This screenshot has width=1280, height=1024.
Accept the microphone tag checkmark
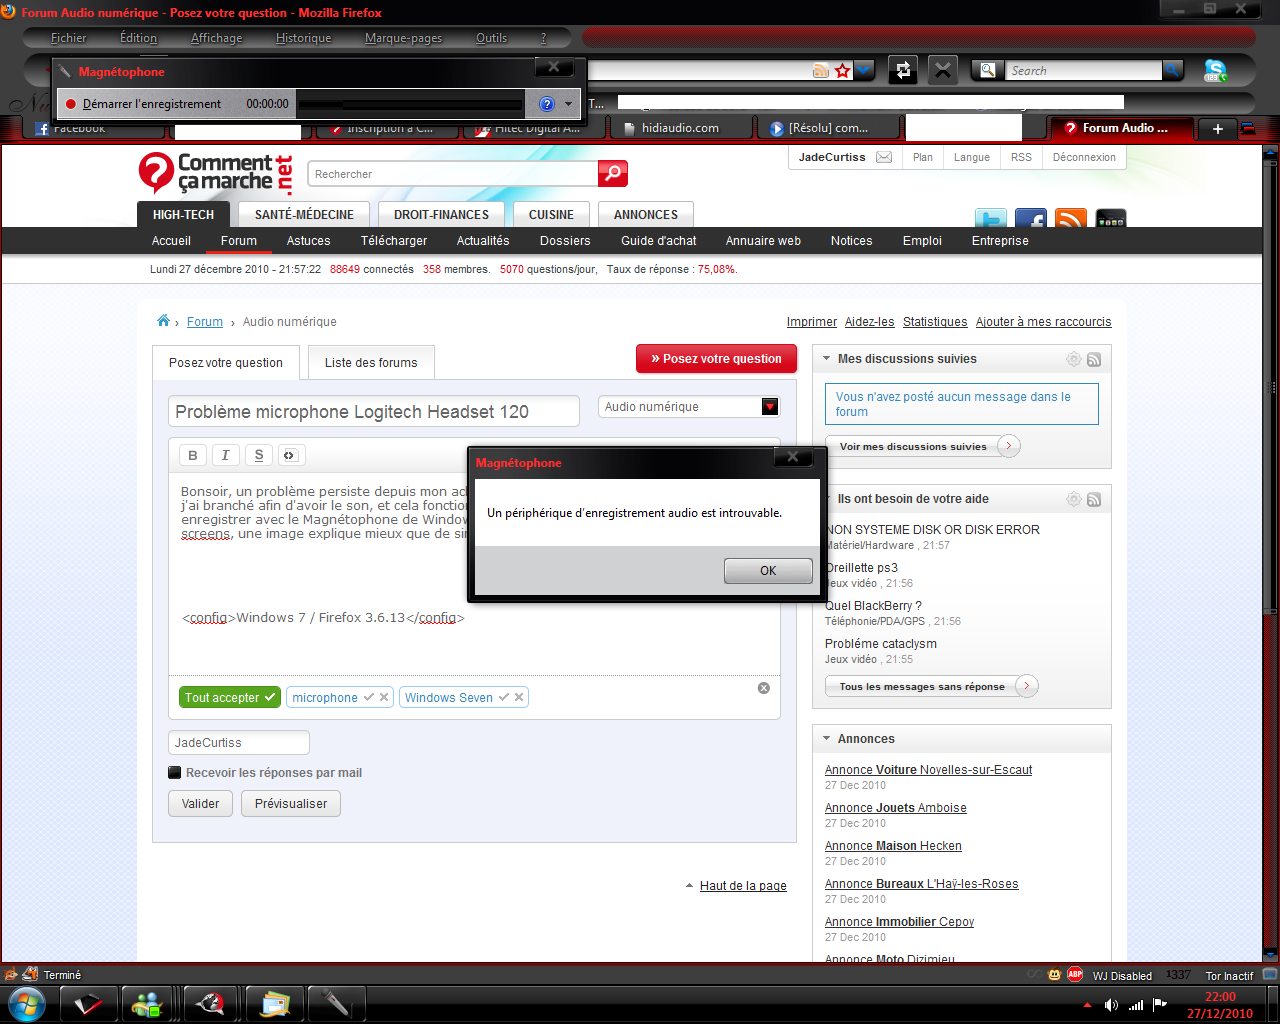pyautogui.click(x=369, y=698)
